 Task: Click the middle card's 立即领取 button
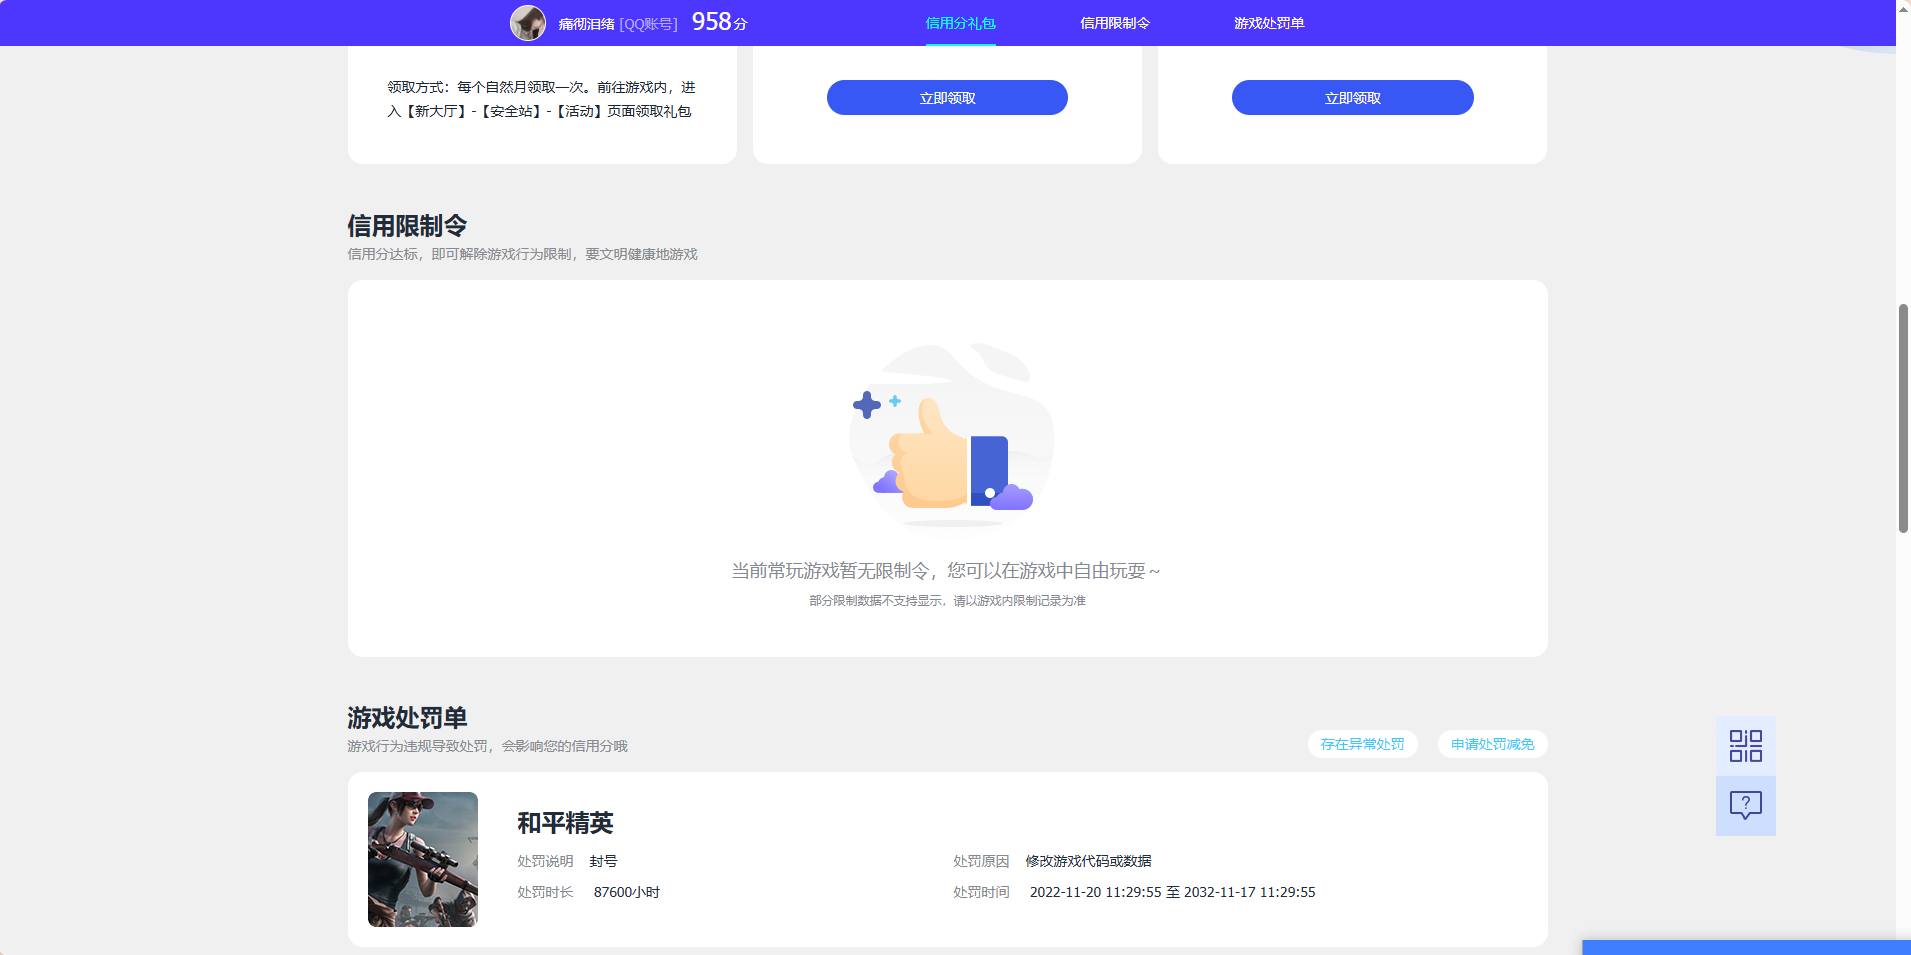pos(947,98)
